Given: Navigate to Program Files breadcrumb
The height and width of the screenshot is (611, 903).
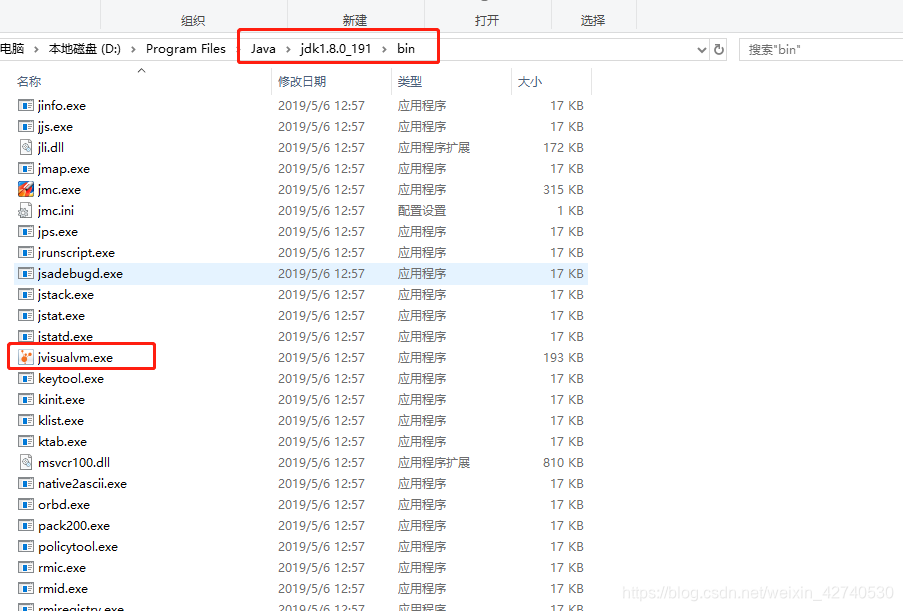Looking at the screenshot, I should pyautogui.click(x=185, y=49).
